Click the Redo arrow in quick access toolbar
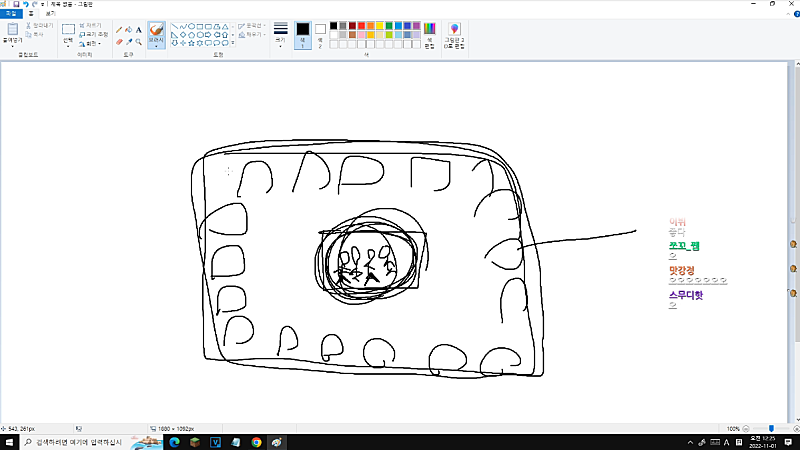The height and width of the screenshot is (450, 800). (35, 4)
